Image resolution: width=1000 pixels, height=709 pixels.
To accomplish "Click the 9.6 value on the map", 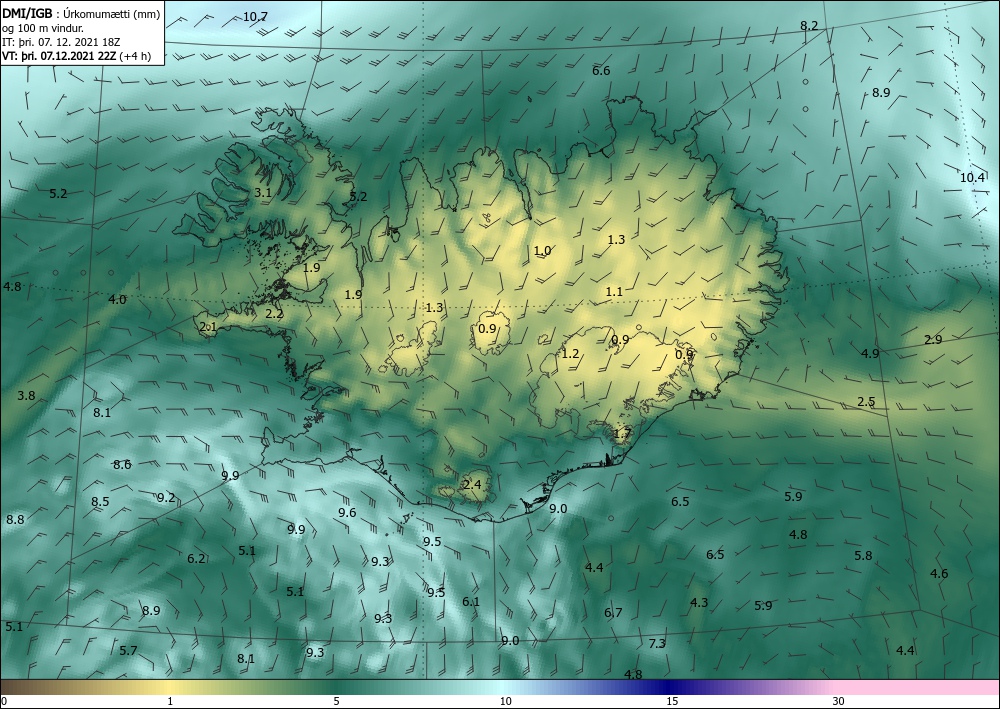I will coord(347,513).
